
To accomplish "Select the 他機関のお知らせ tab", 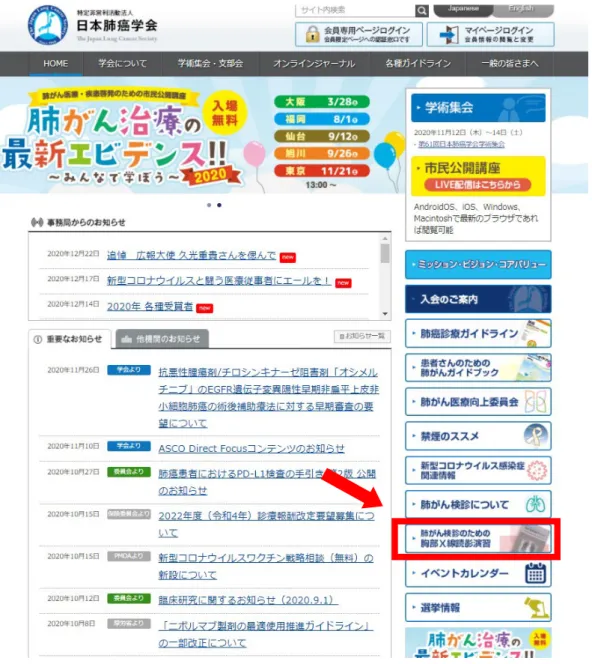I will click(162, 339).
